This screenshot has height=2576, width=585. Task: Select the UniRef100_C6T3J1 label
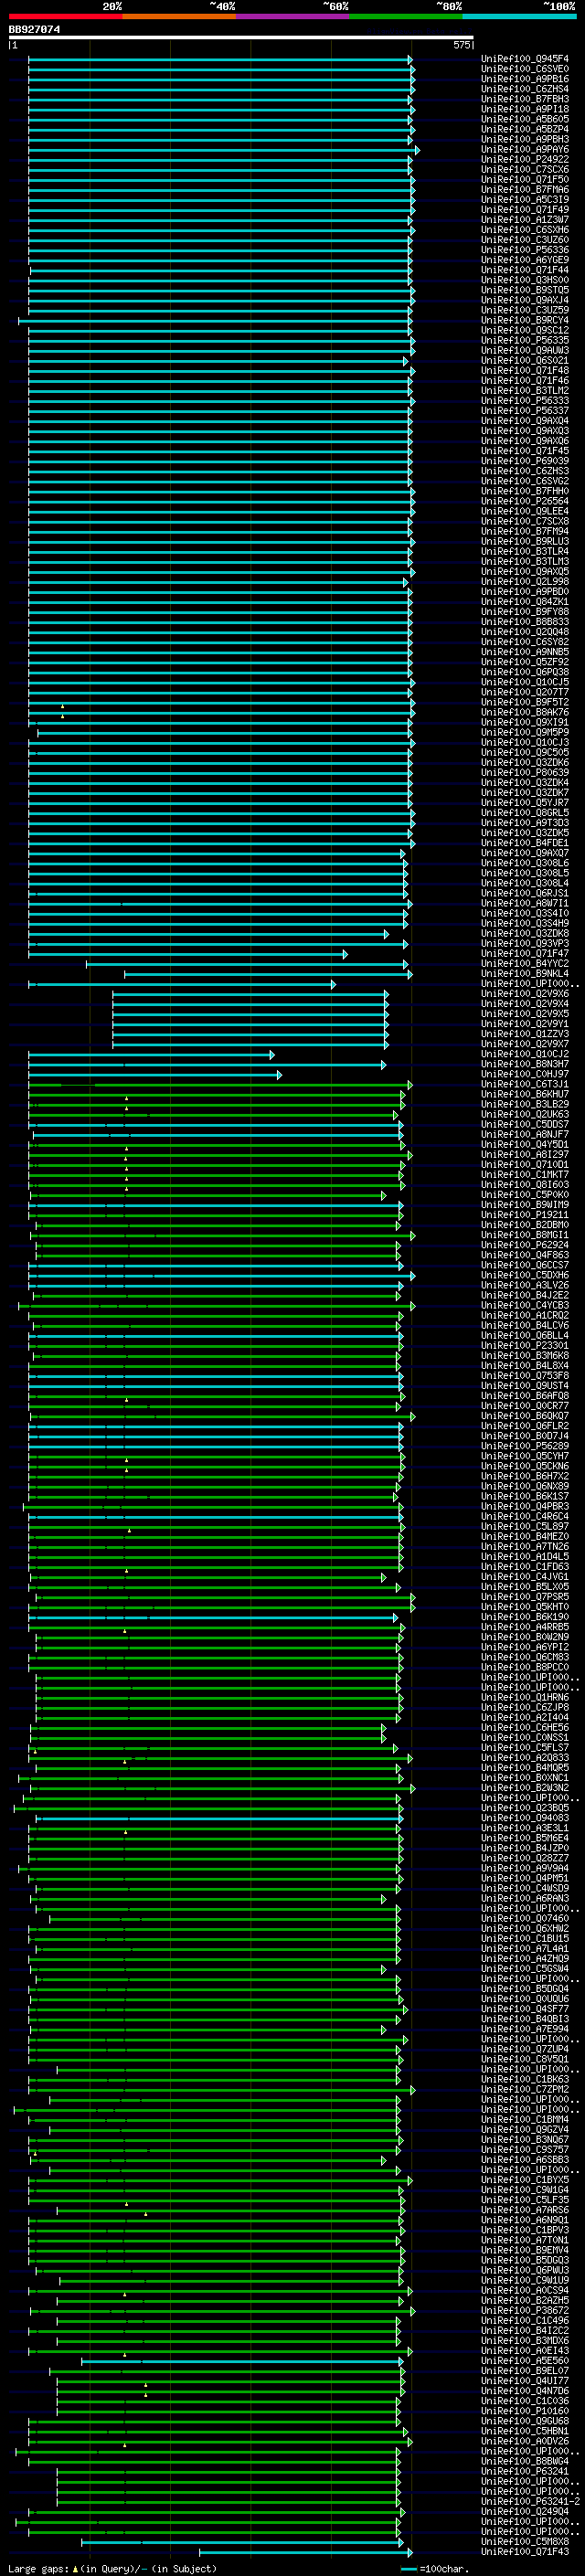pos(525,1084)
